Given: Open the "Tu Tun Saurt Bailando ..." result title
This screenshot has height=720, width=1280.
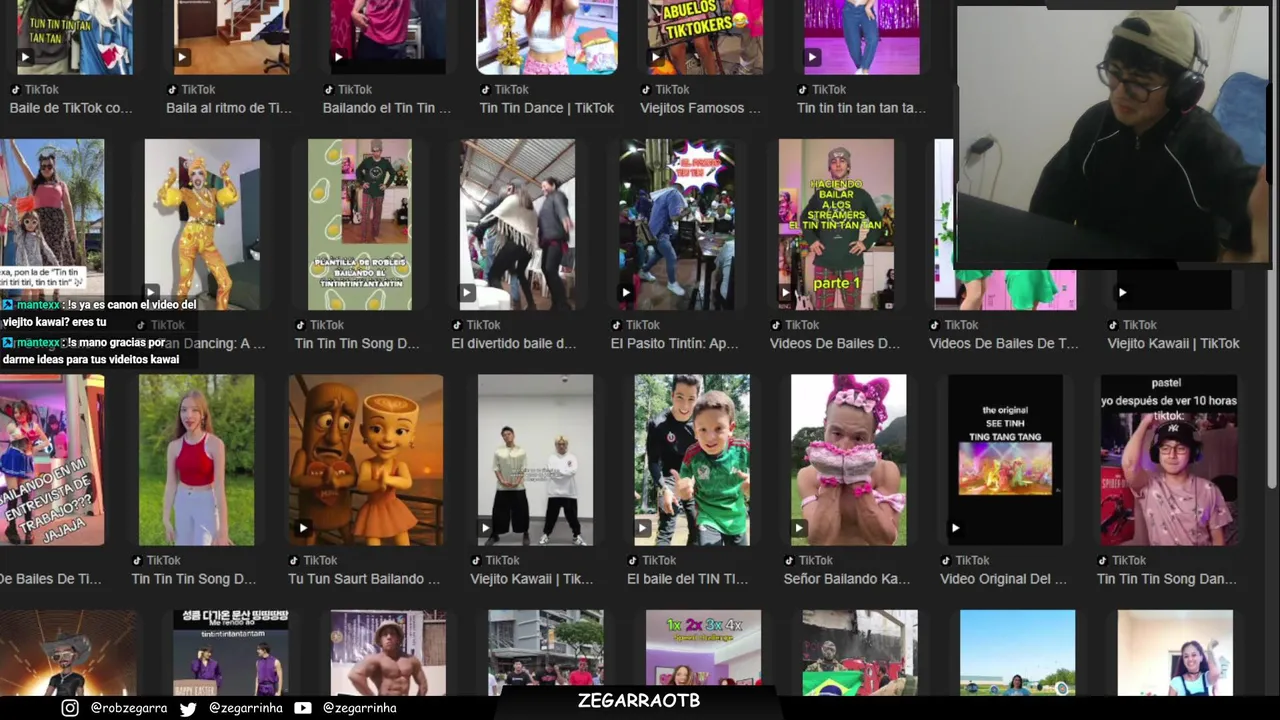Looking at the screenshot, I should pos(364,579).
